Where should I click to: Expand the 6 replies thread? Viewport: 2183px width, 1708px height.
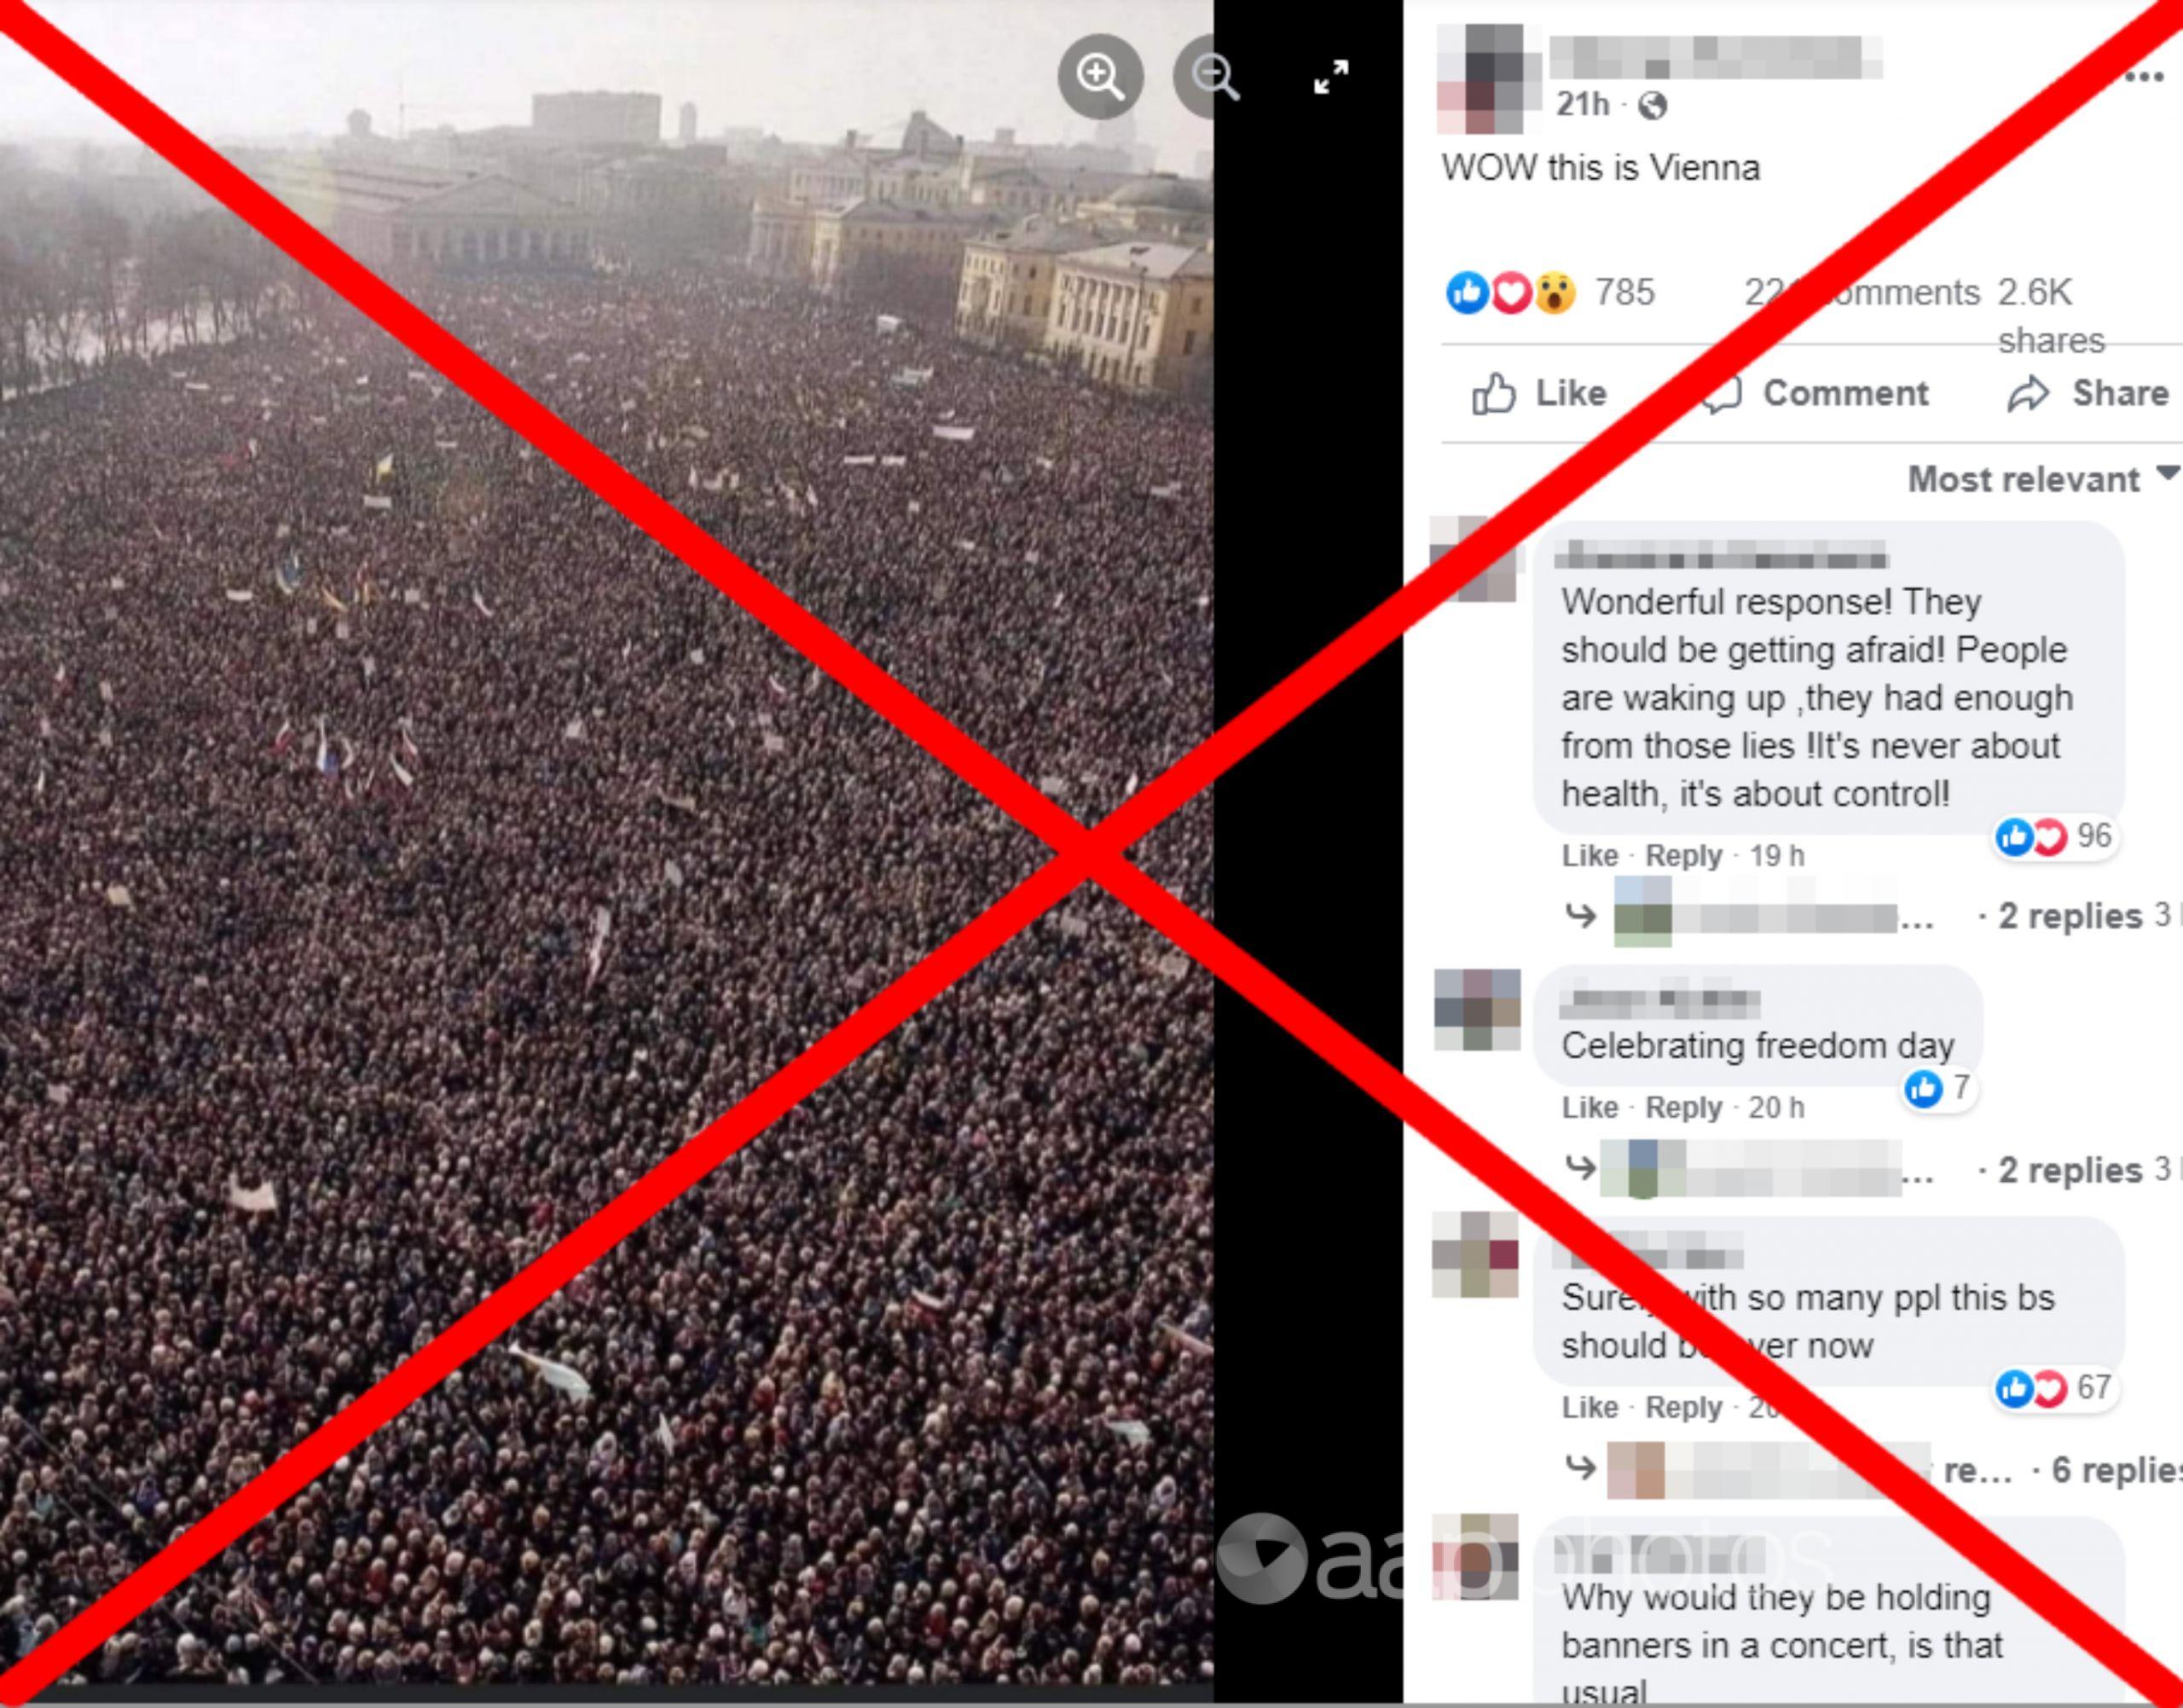pyautogui.click(x=2116, y=1470)
